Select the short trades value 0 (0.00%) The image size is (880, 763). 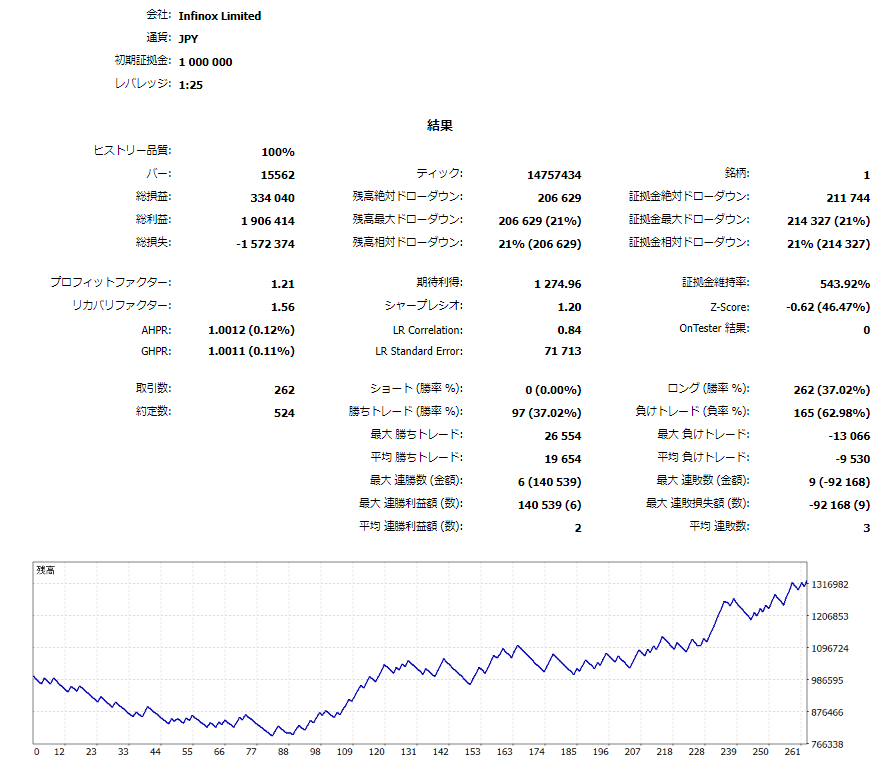[553, 390]
